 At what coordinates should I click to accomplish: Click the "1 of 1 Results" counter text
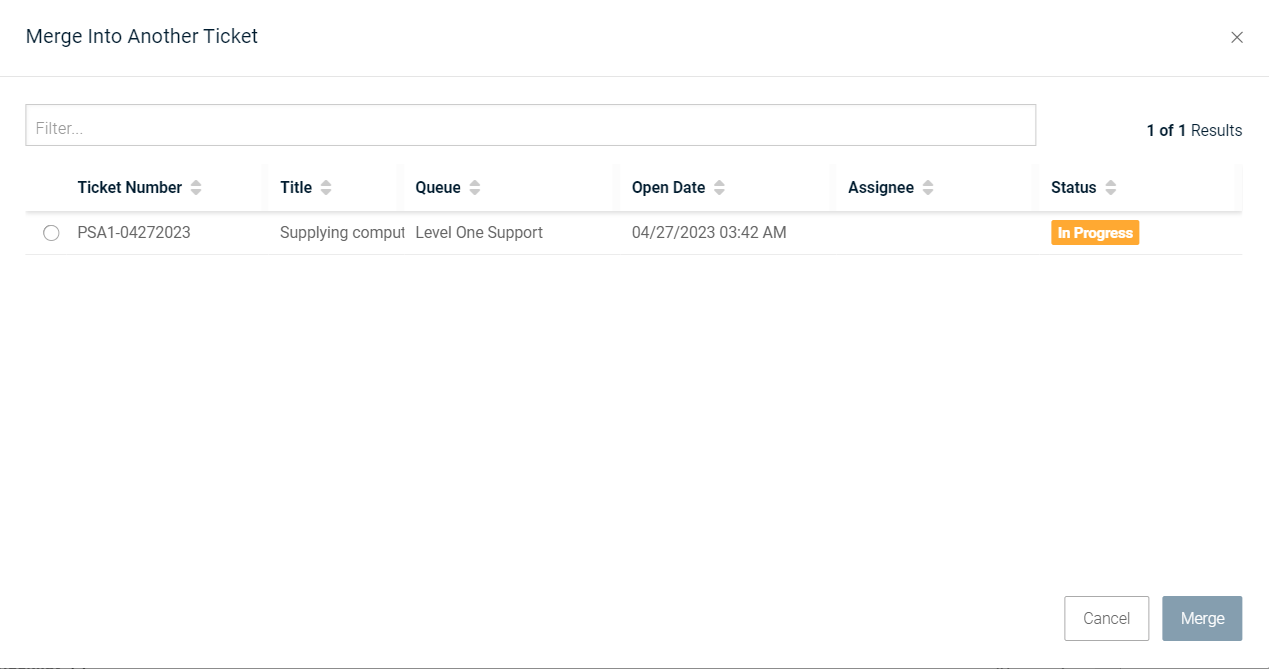(x=1194, y=131)
